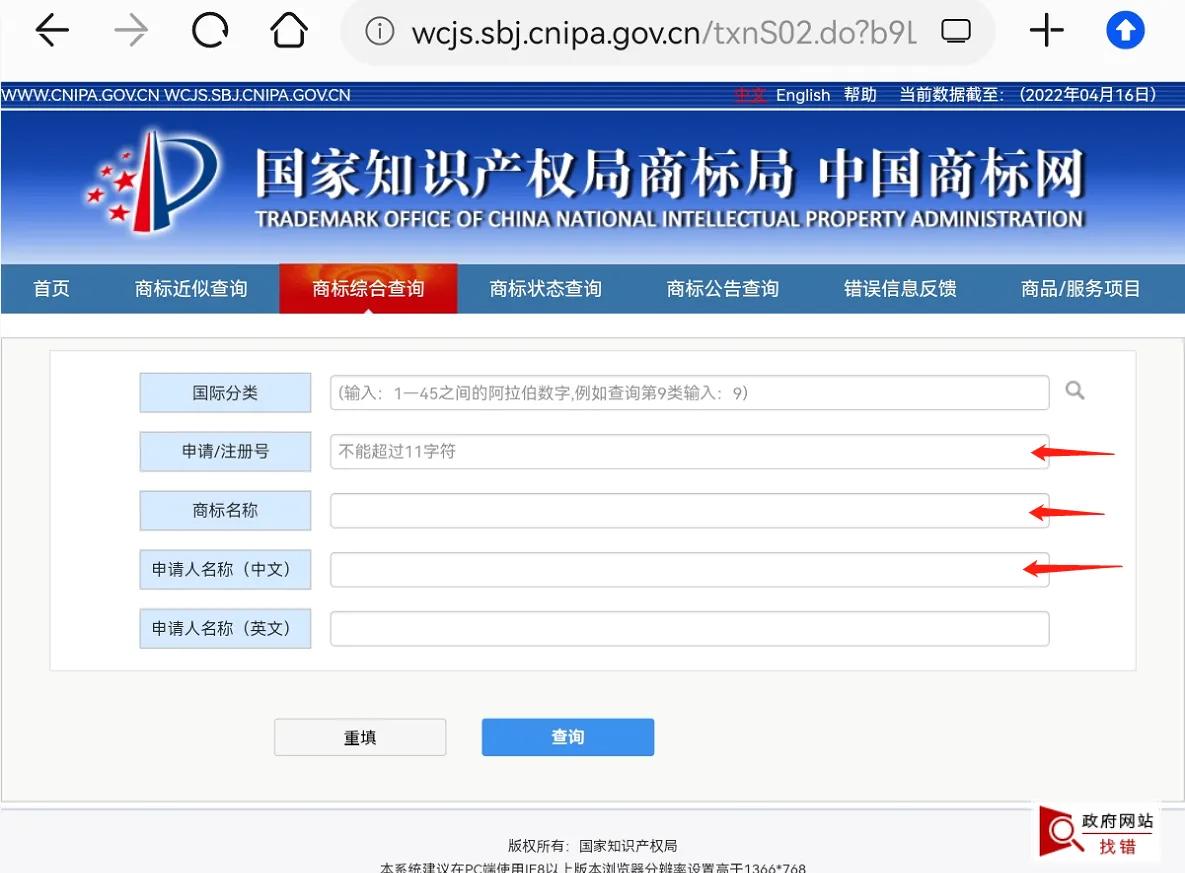
Task: Click the WWW.CNIPA.GOV.CN text in header
Action: pos(80,95)
